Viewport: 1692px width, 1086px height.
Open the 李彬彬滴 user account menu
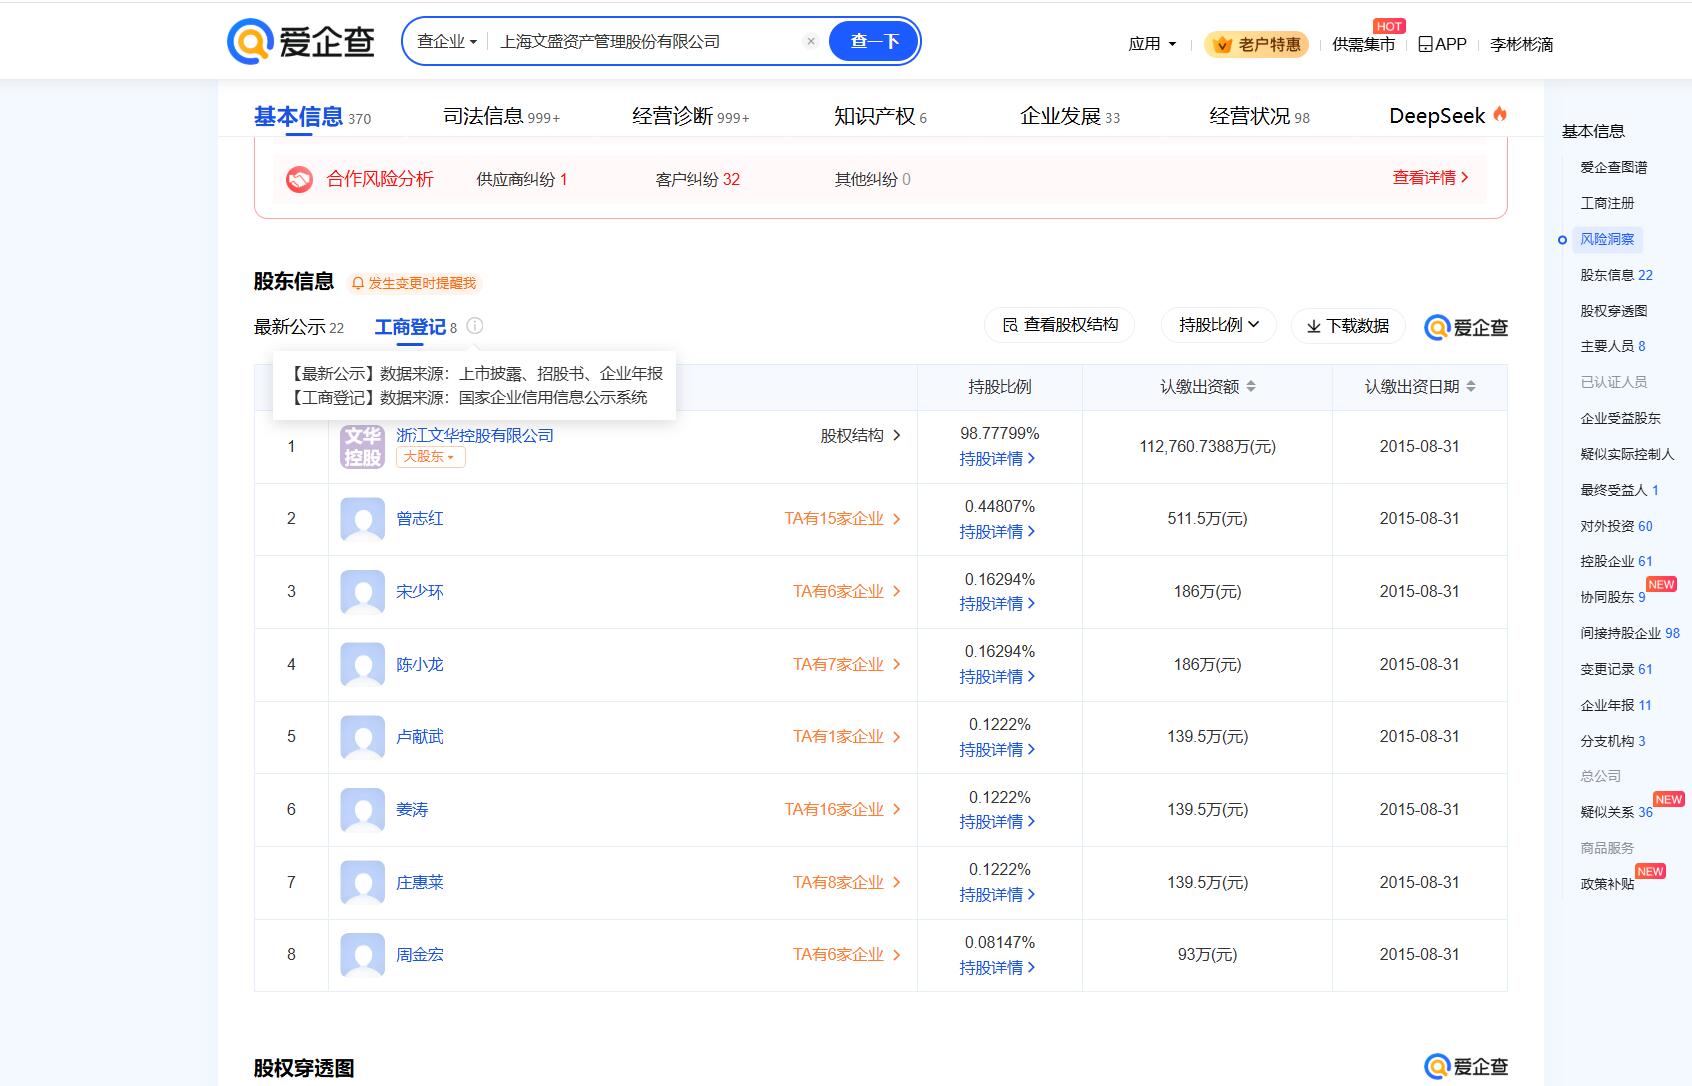coord(1521,44)
